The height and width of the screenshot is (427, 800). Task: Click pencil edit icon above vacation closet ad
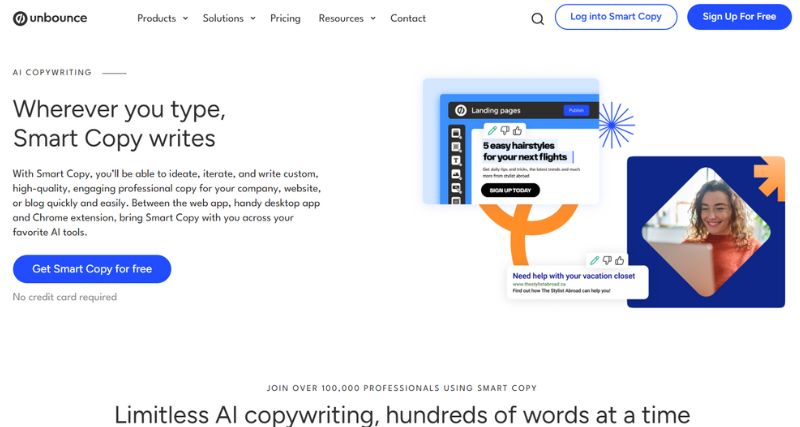[594, 260]
